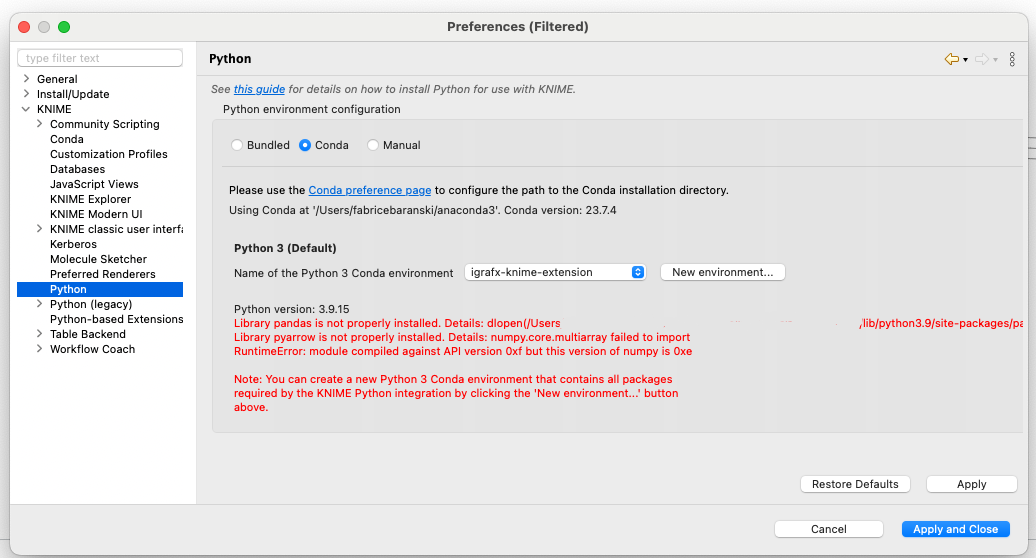The image size is (1036, 558).
Task: Open the back history dropdown arrow
Action: [965, 60]
